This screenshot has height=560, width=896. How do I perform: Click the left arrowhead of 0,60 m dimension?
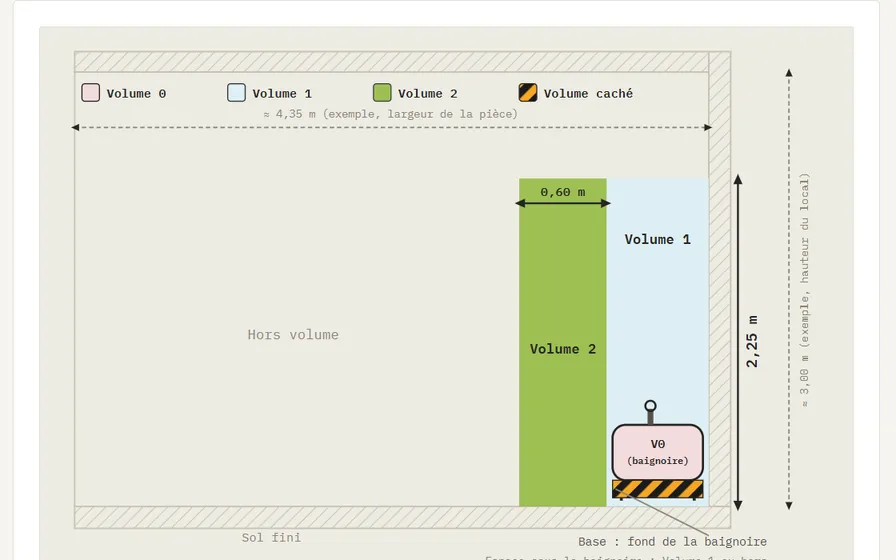[x=520, y=203]
